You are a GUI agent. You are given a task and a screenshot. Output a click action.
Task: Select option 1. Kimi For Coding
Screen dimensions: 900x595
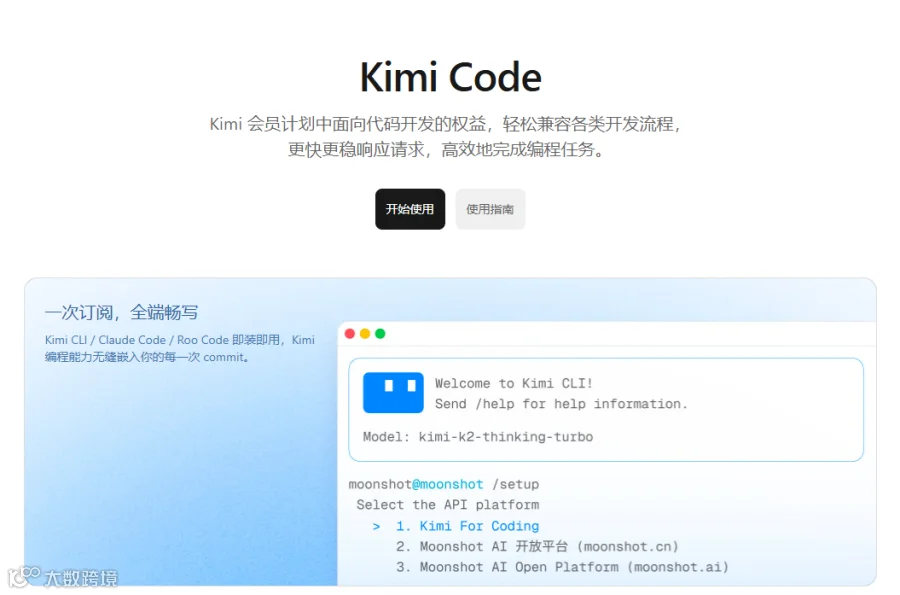click(467, 526)
